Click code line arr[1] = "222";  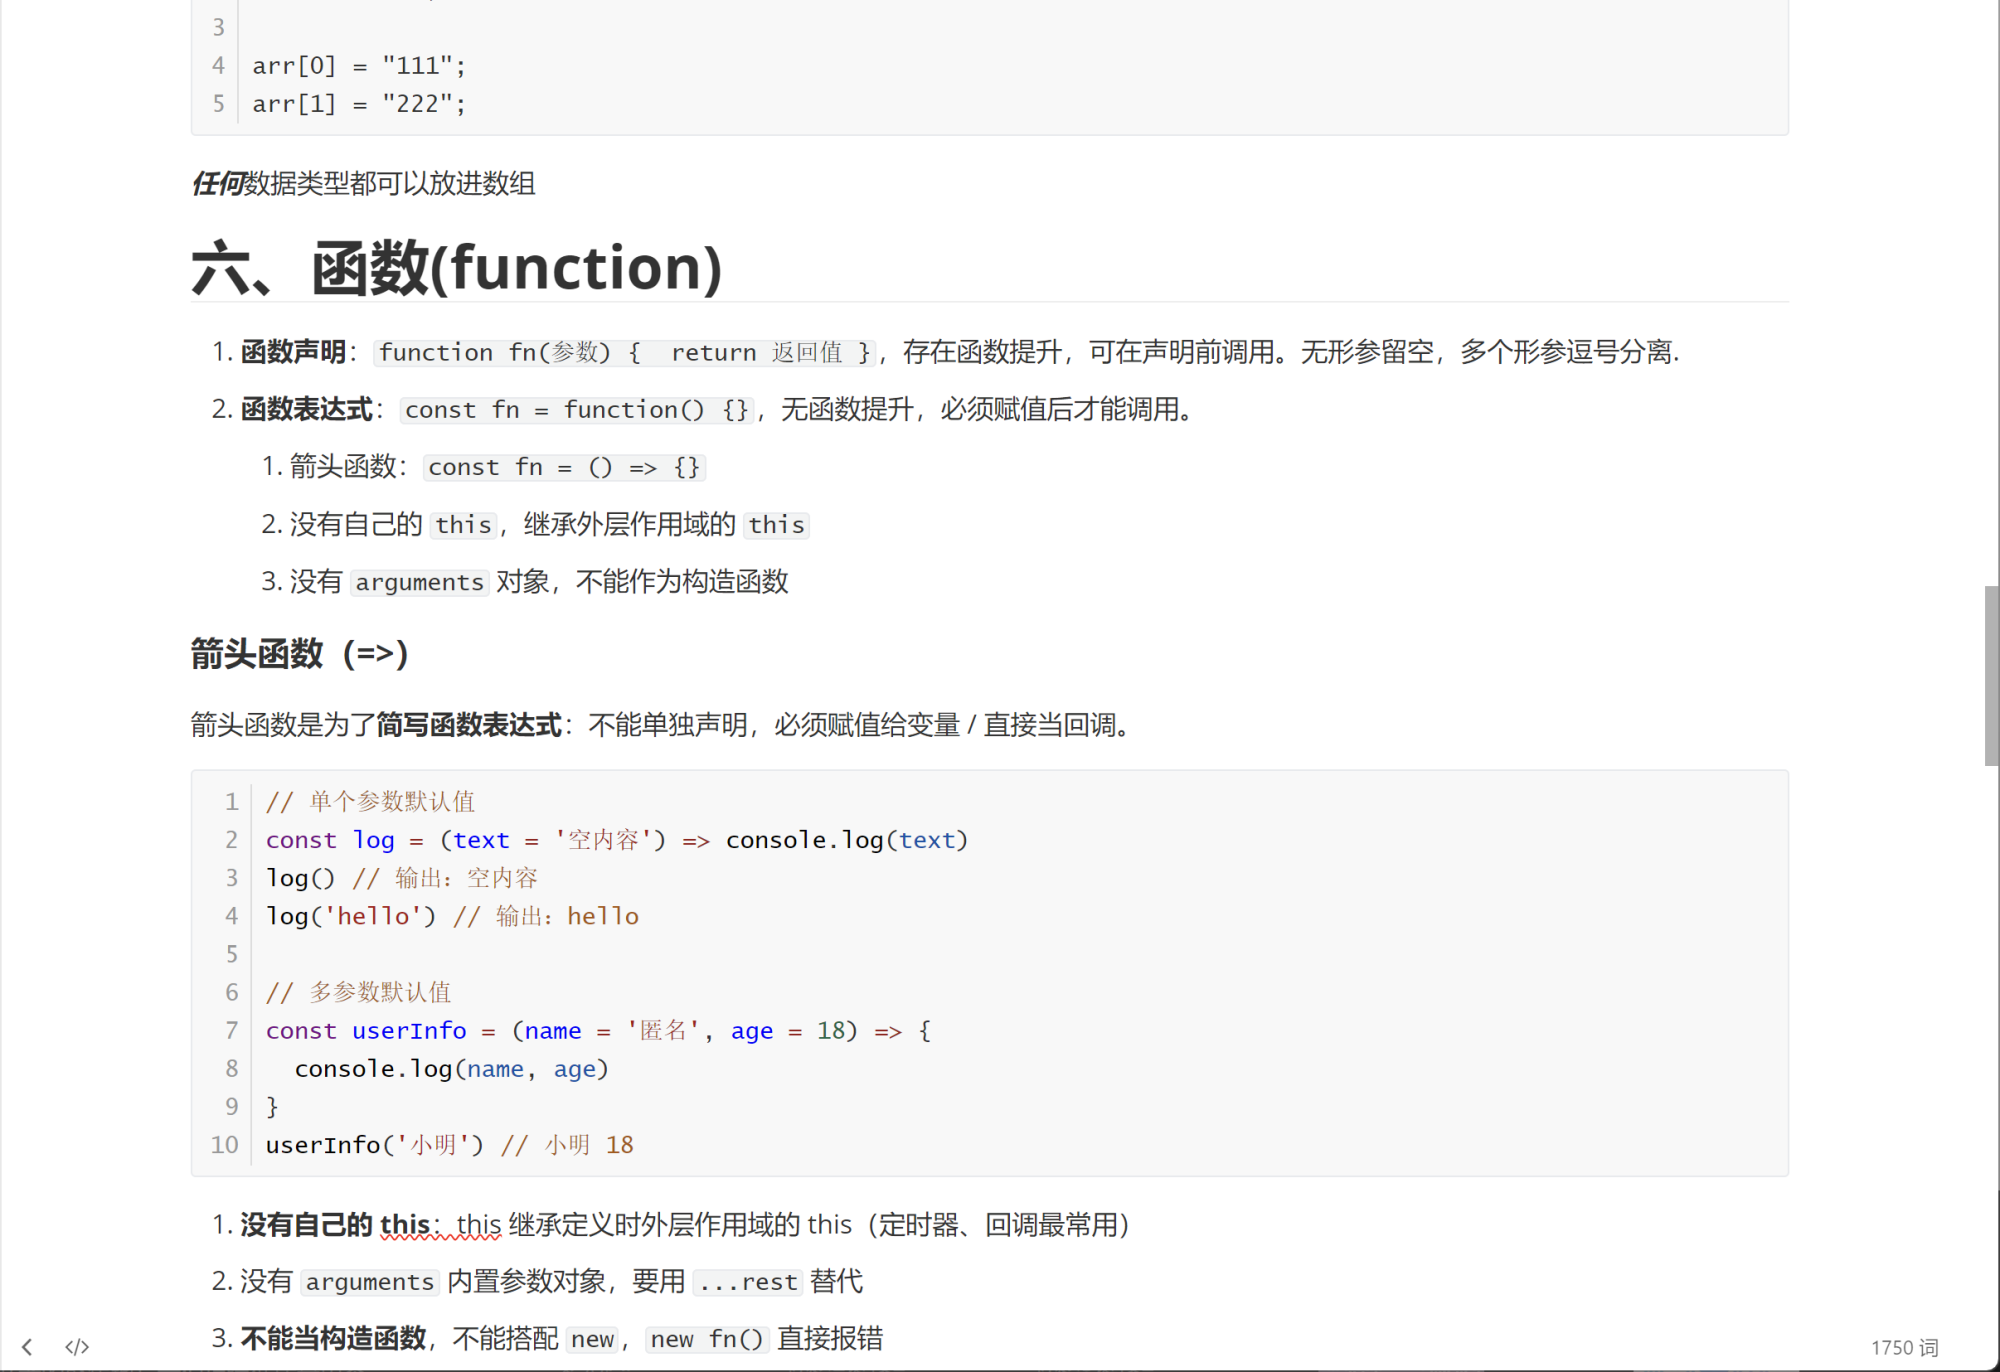pyautogui.click(x=359, y=104)
